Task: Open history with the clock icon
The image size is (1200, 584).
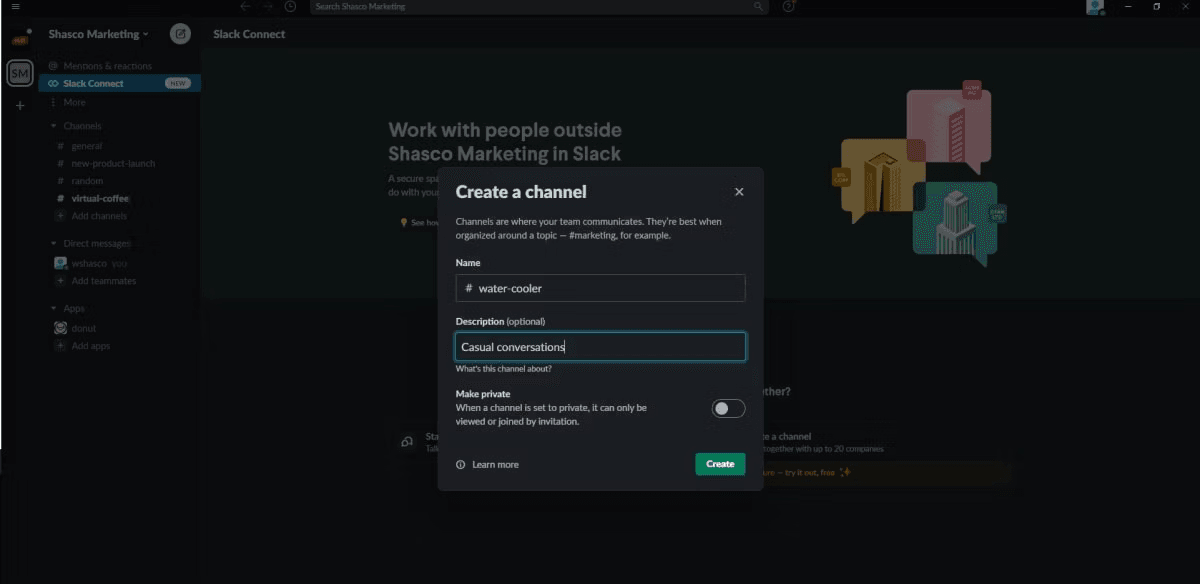Action: 290,6
